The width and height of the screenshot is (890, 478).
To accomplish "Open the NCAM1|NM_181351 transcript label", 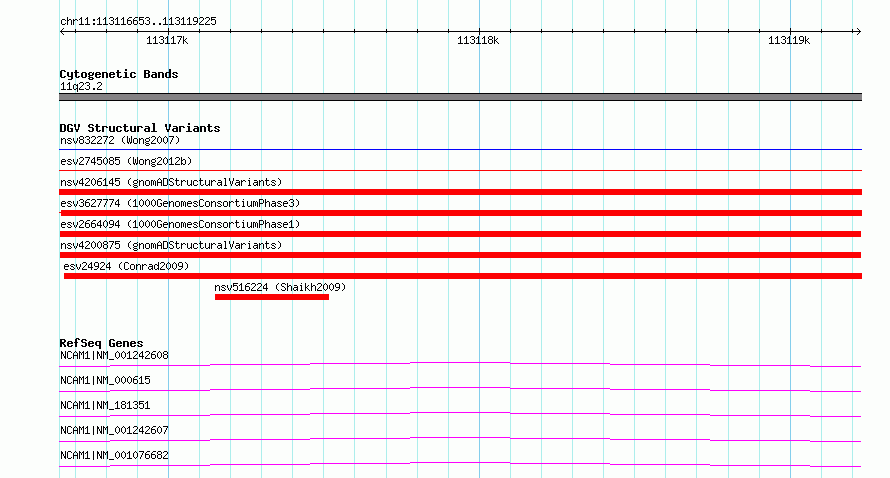I will coord(105,405).
